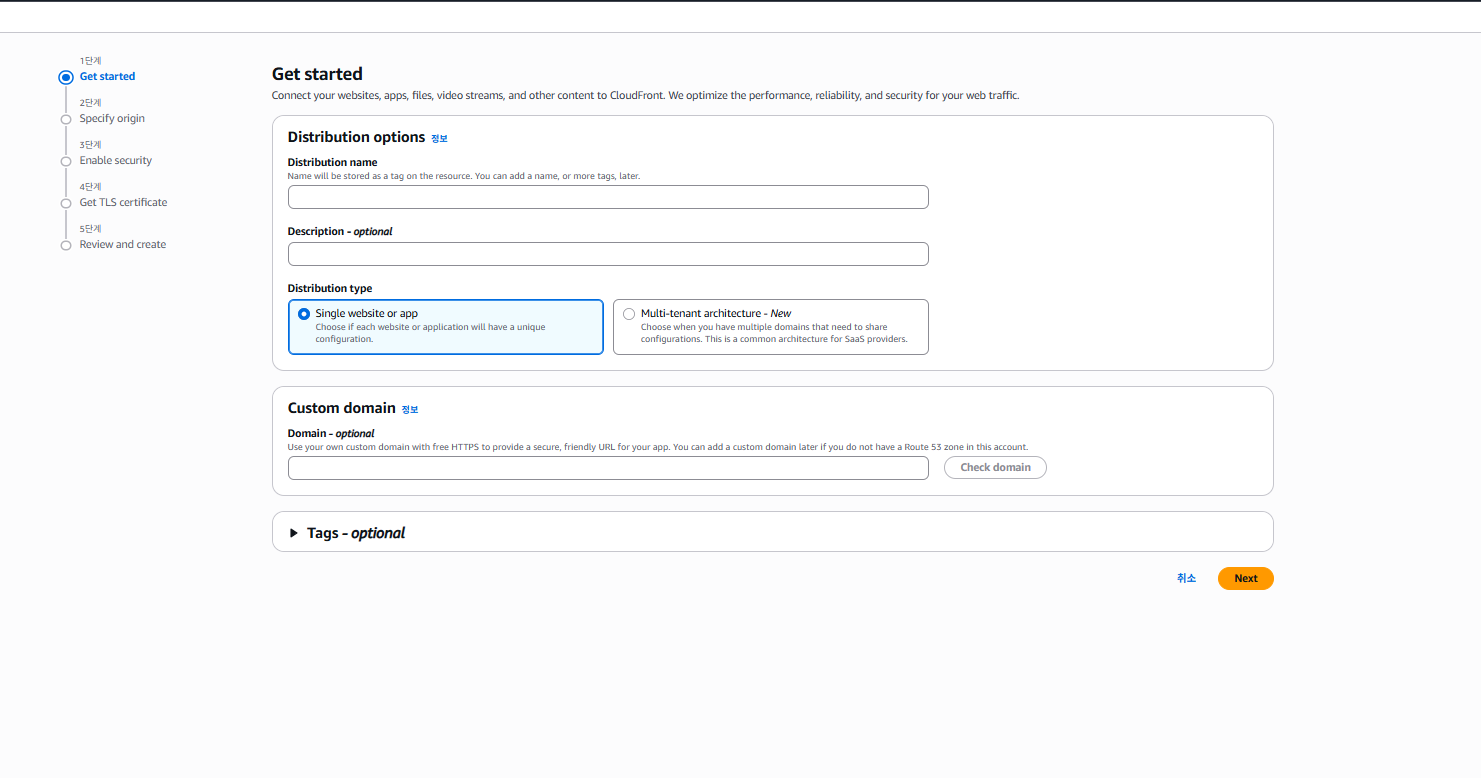1481x778 pixels.
Task: Click the Check domain button
Action: point(995,468)
